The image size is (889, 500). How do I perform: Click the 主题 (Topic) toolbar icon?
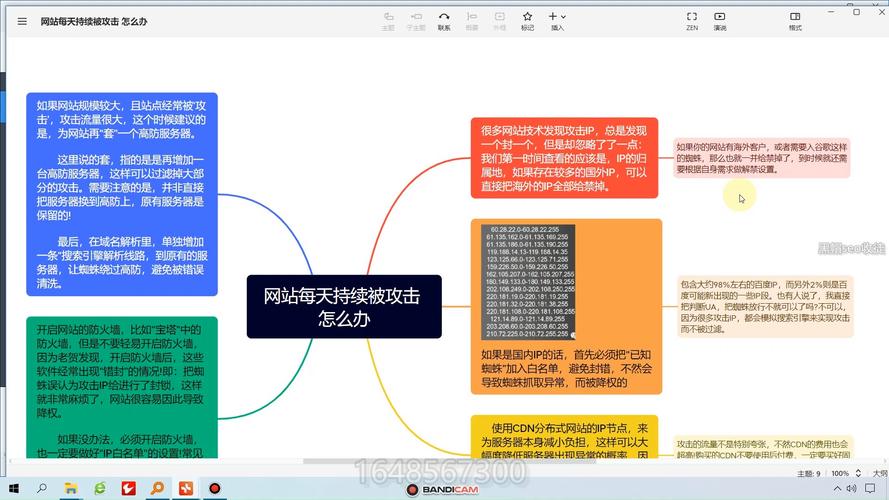(x=388, y=21)
